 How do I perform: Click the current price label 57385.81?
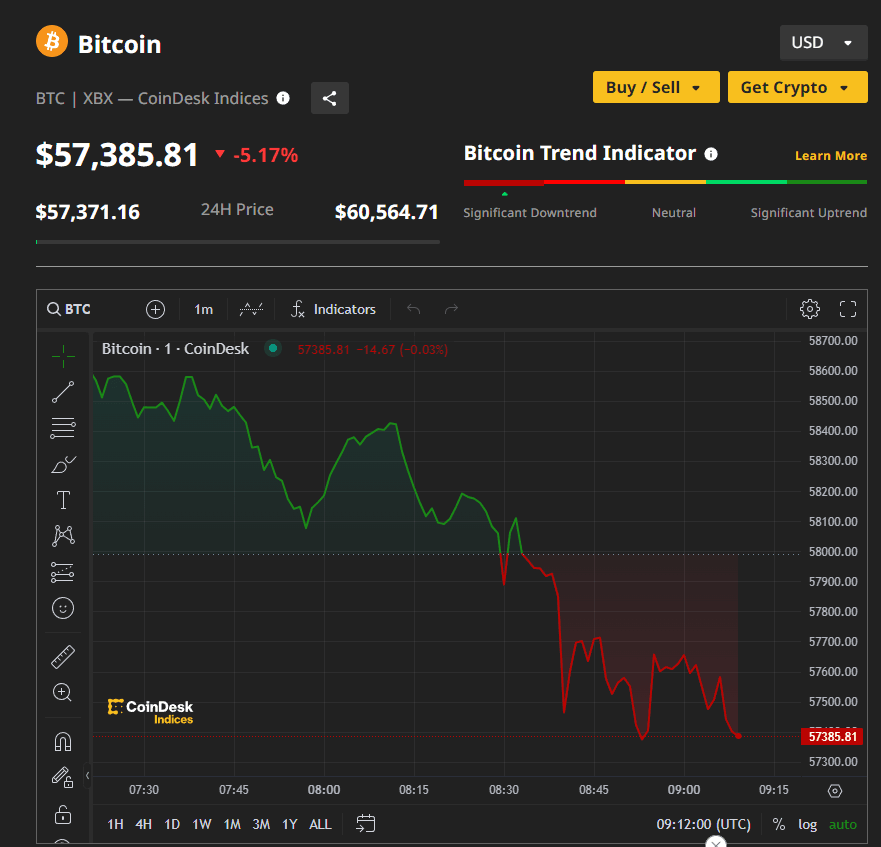tap(832, 736)
